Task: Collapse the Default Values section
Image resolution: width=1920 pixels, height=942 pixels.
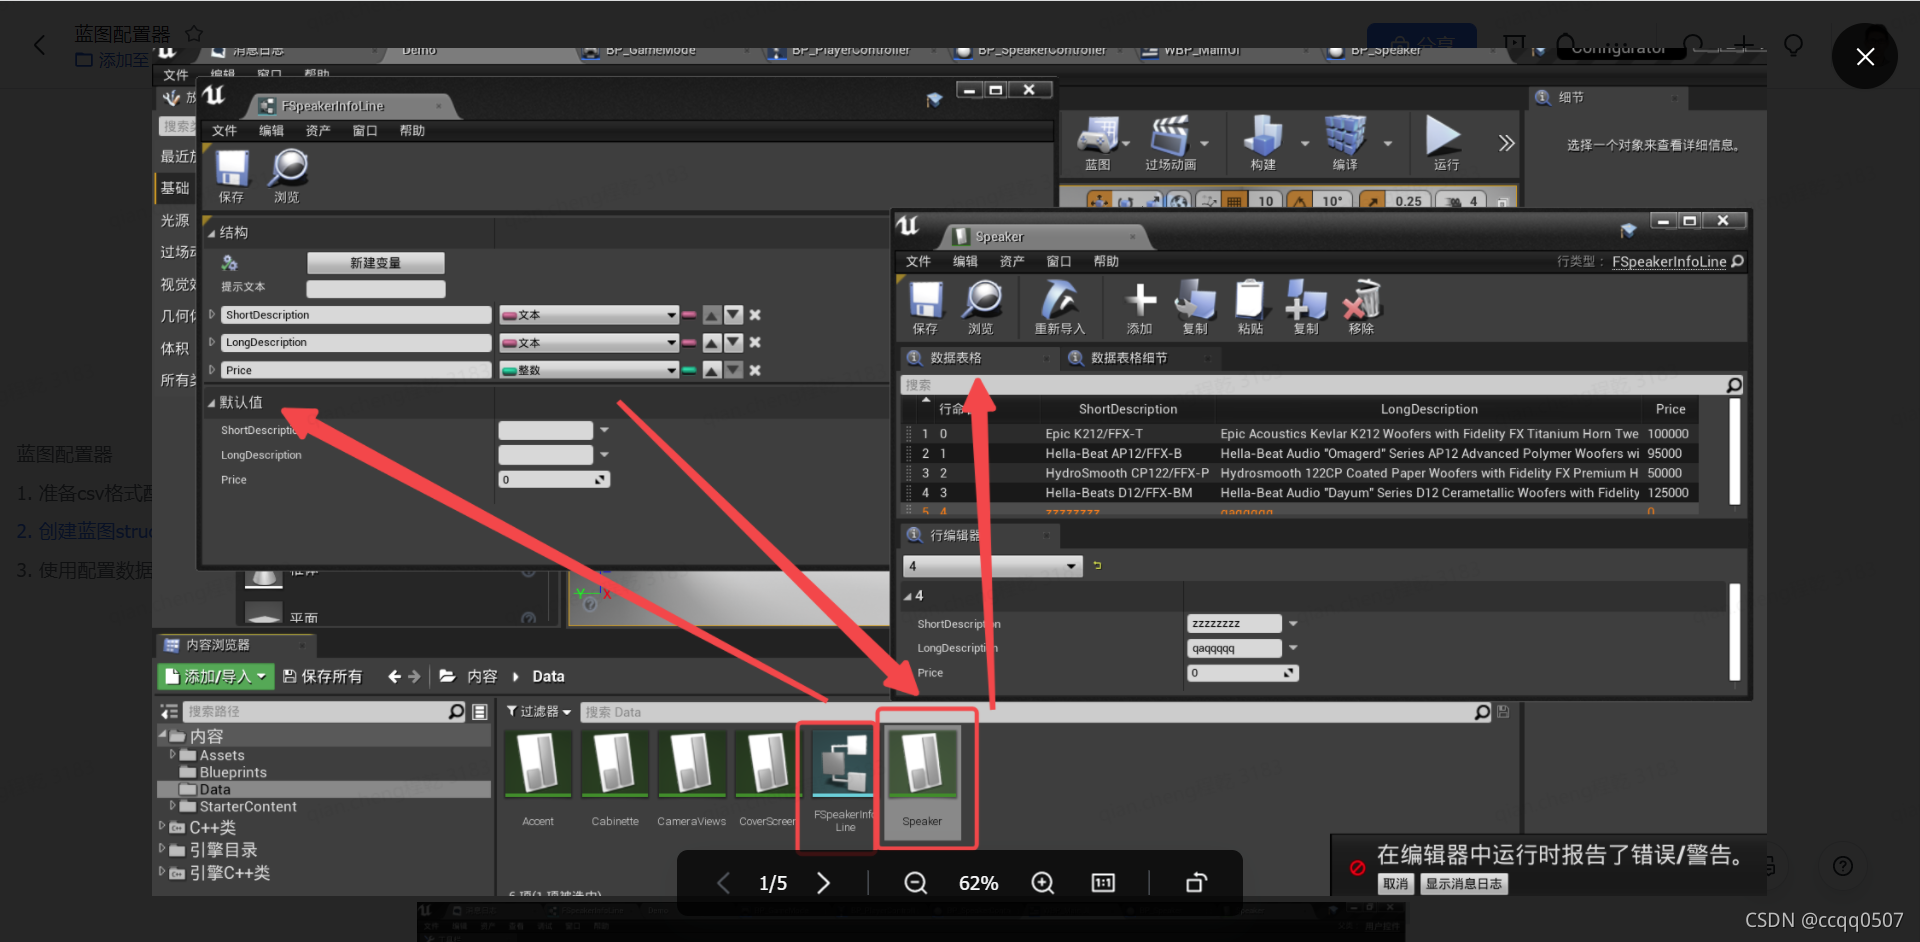Action: 211,403
